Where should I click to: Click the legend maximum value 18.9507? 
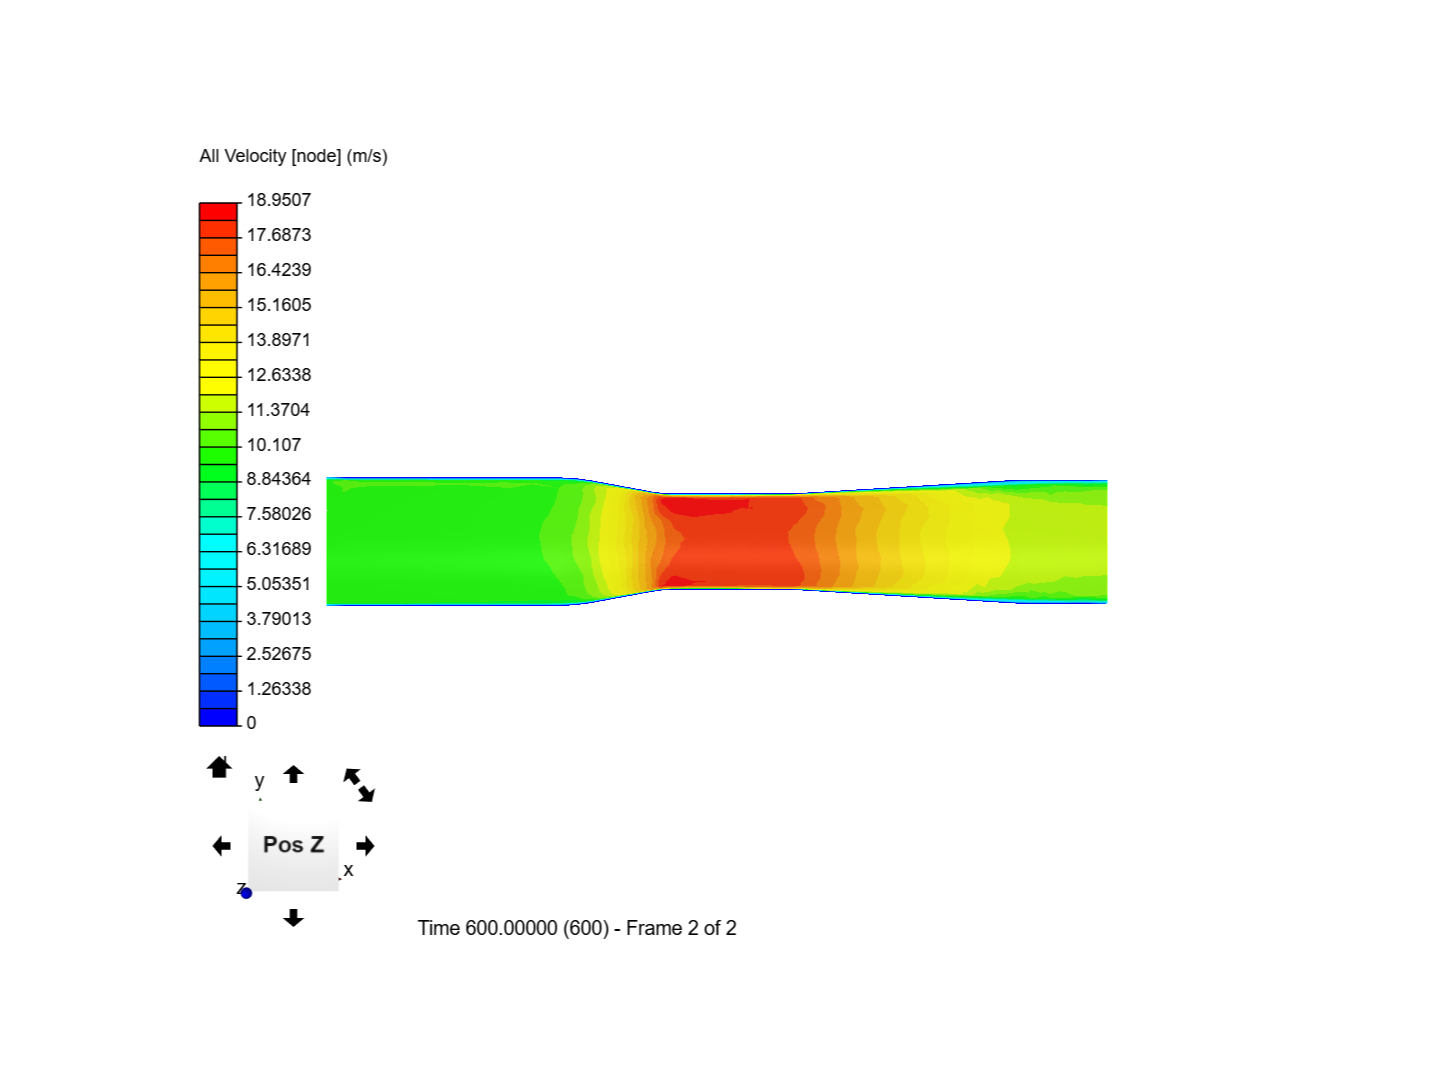[279, 200]
